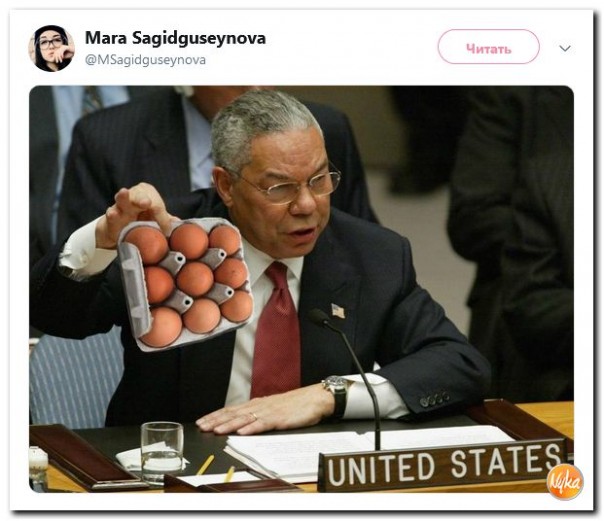
Task: Open the @MSagidguseynova handle link
Action: (x=145, y=60)
